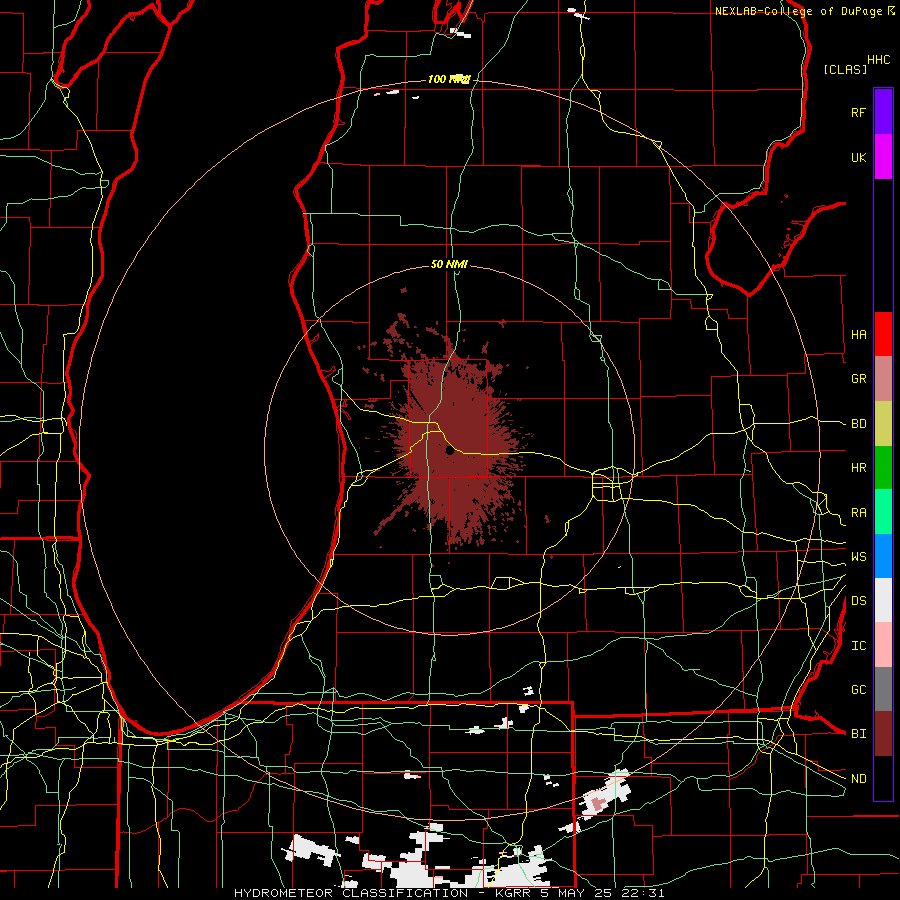Click the 50 NMI range ring label
This screenshot has height=900, width=900.
[449, 265]
